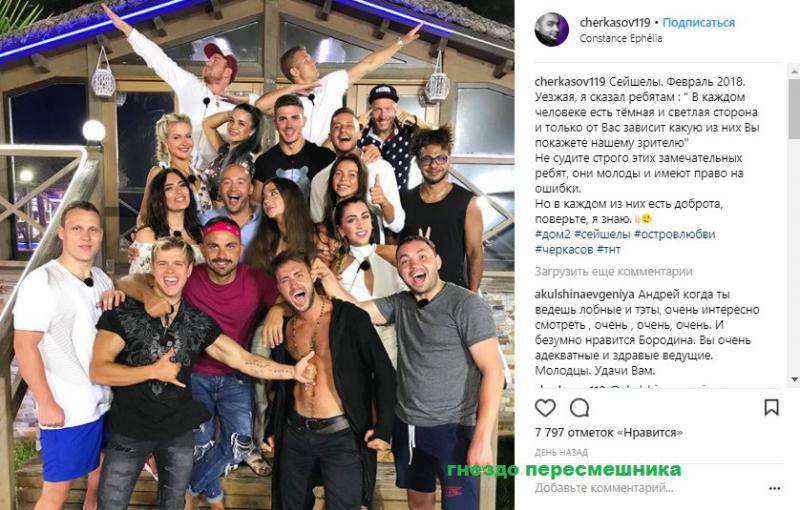Open the Constance Ephélia location link
This screenshot has height=510, width=800.
(621, 38)
